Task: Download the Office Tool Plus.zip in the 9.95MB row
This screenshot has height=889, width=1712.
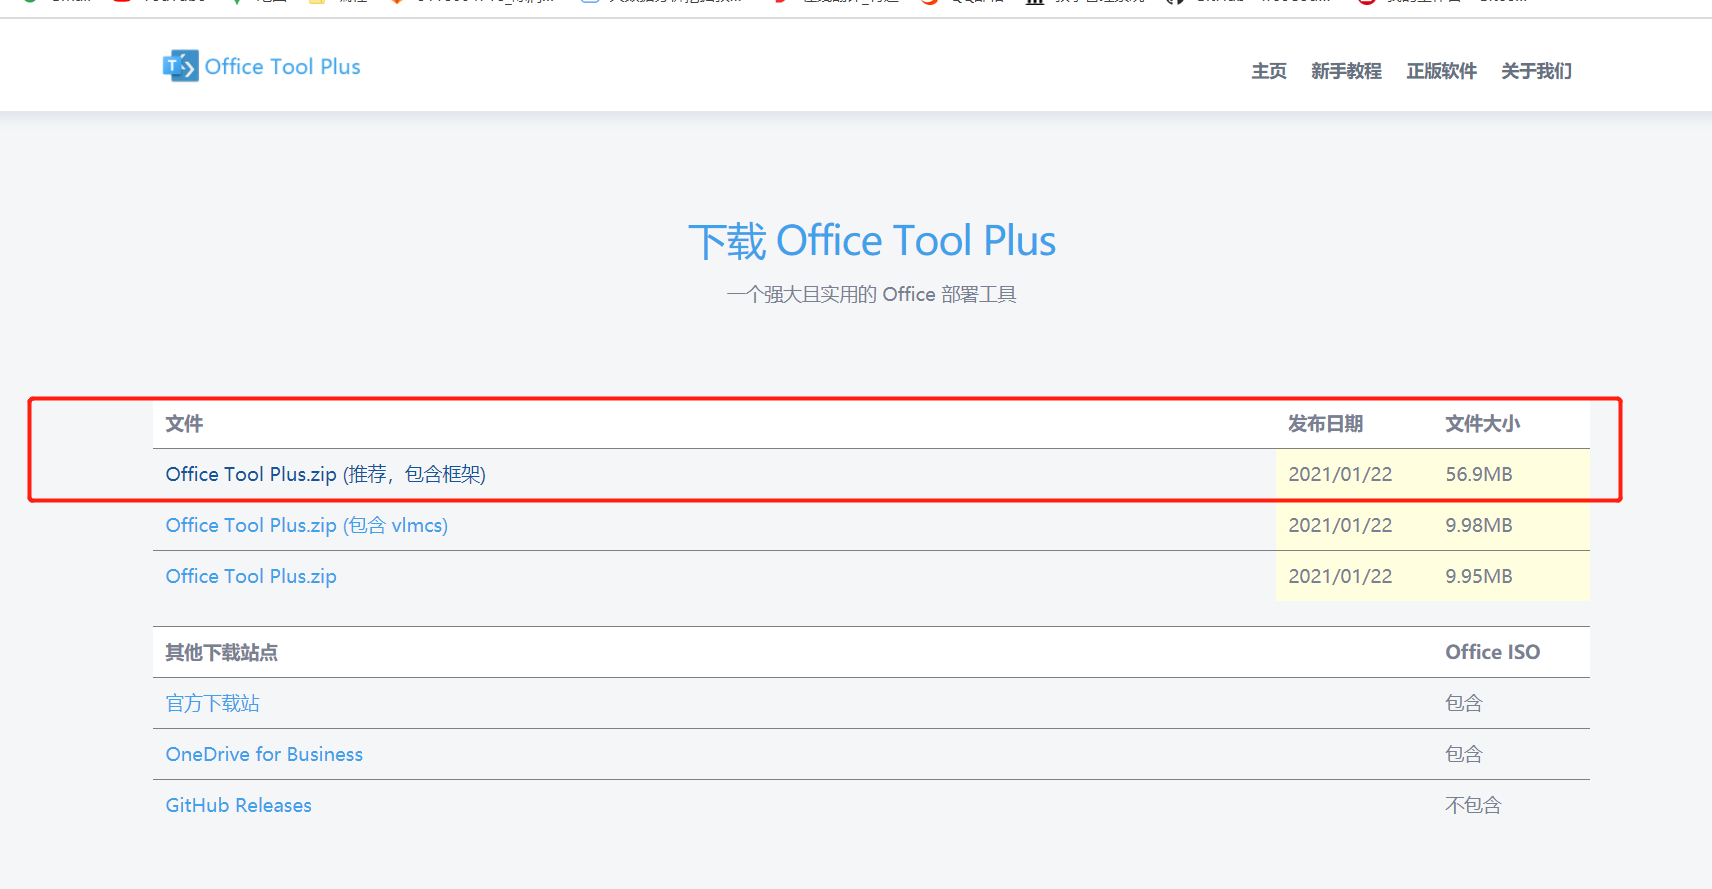Action: (x=251, y=576)
